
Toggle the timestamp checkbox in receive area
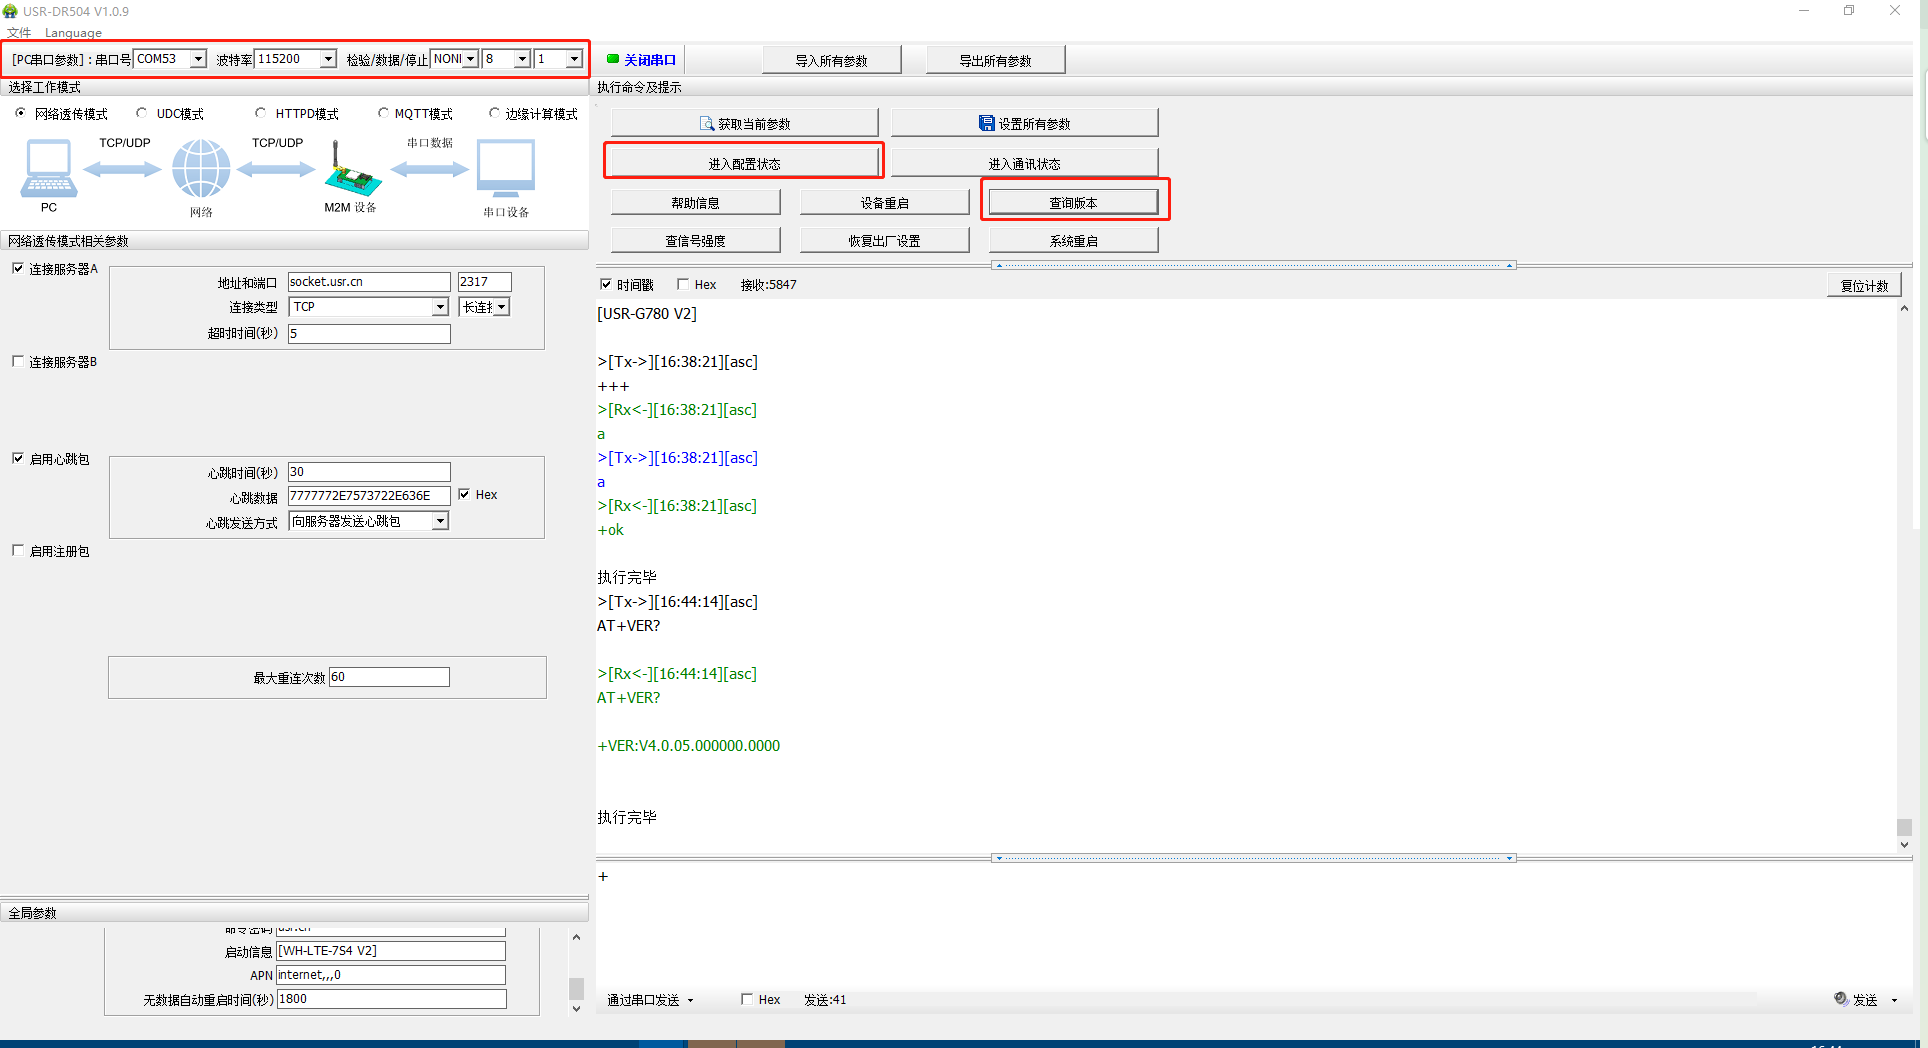click(x=606, y=285)
